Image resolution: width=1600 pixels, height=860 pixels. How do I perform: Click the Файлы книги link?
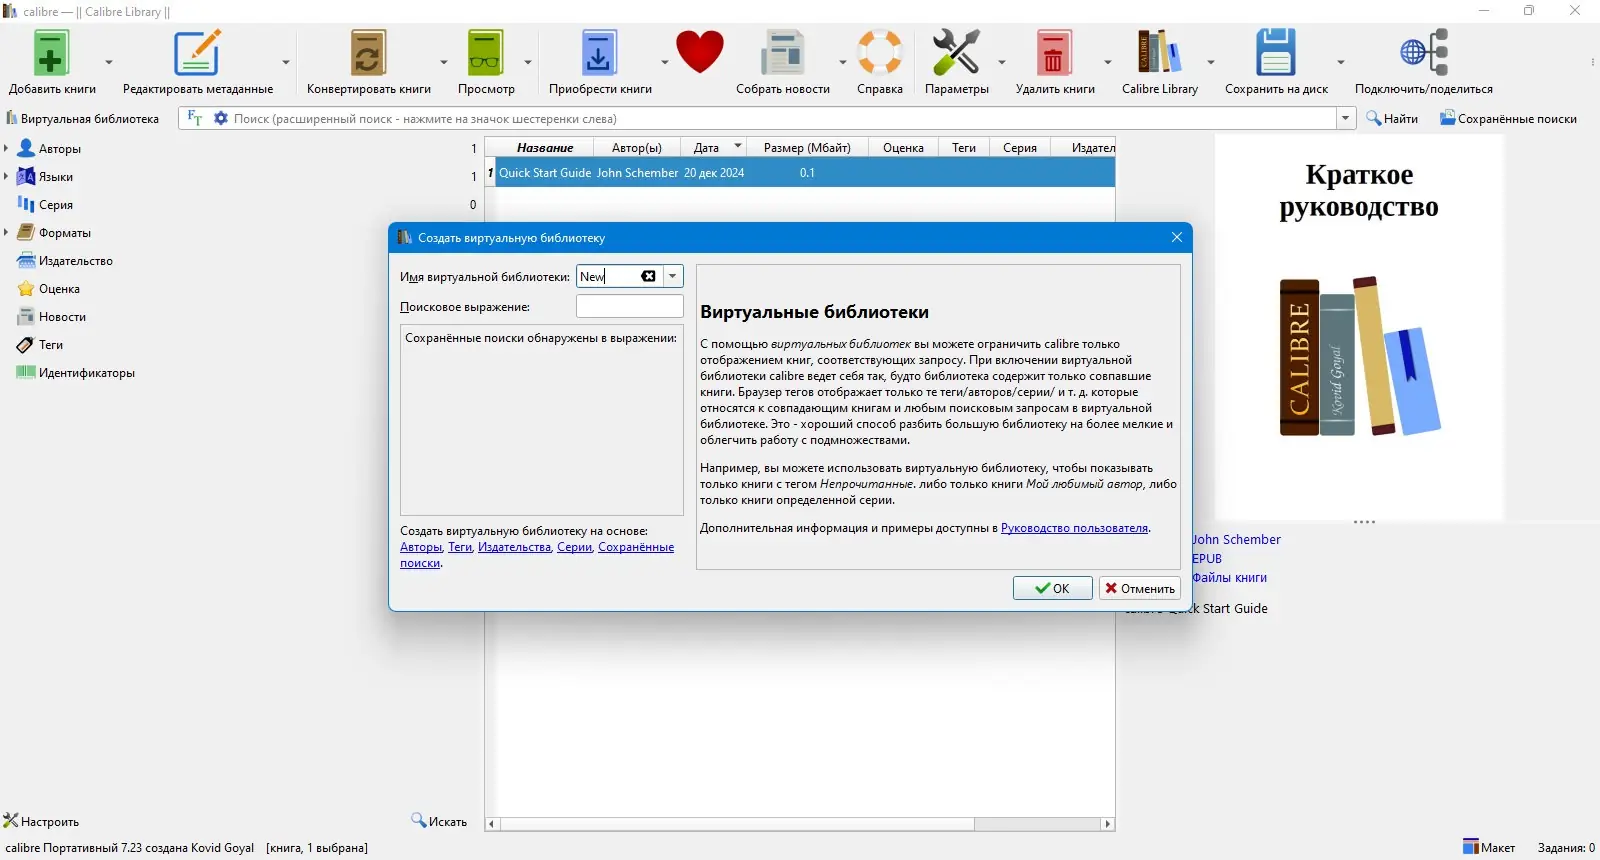1229,577
